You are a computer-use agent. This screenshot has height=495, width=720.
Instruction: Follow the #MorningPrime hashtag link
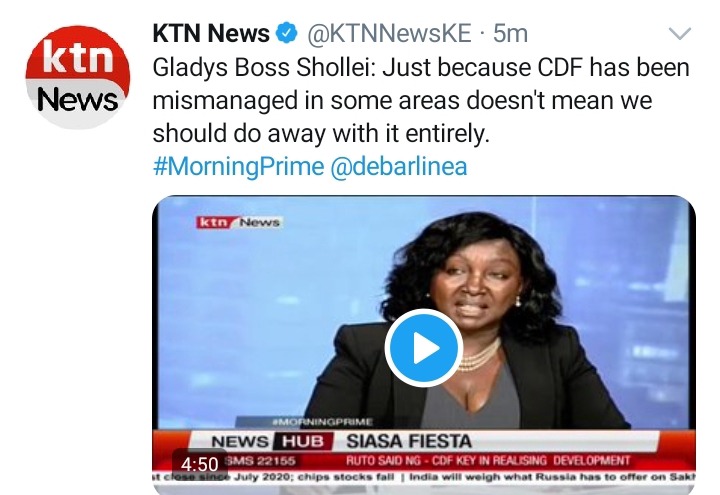(238, 166)
